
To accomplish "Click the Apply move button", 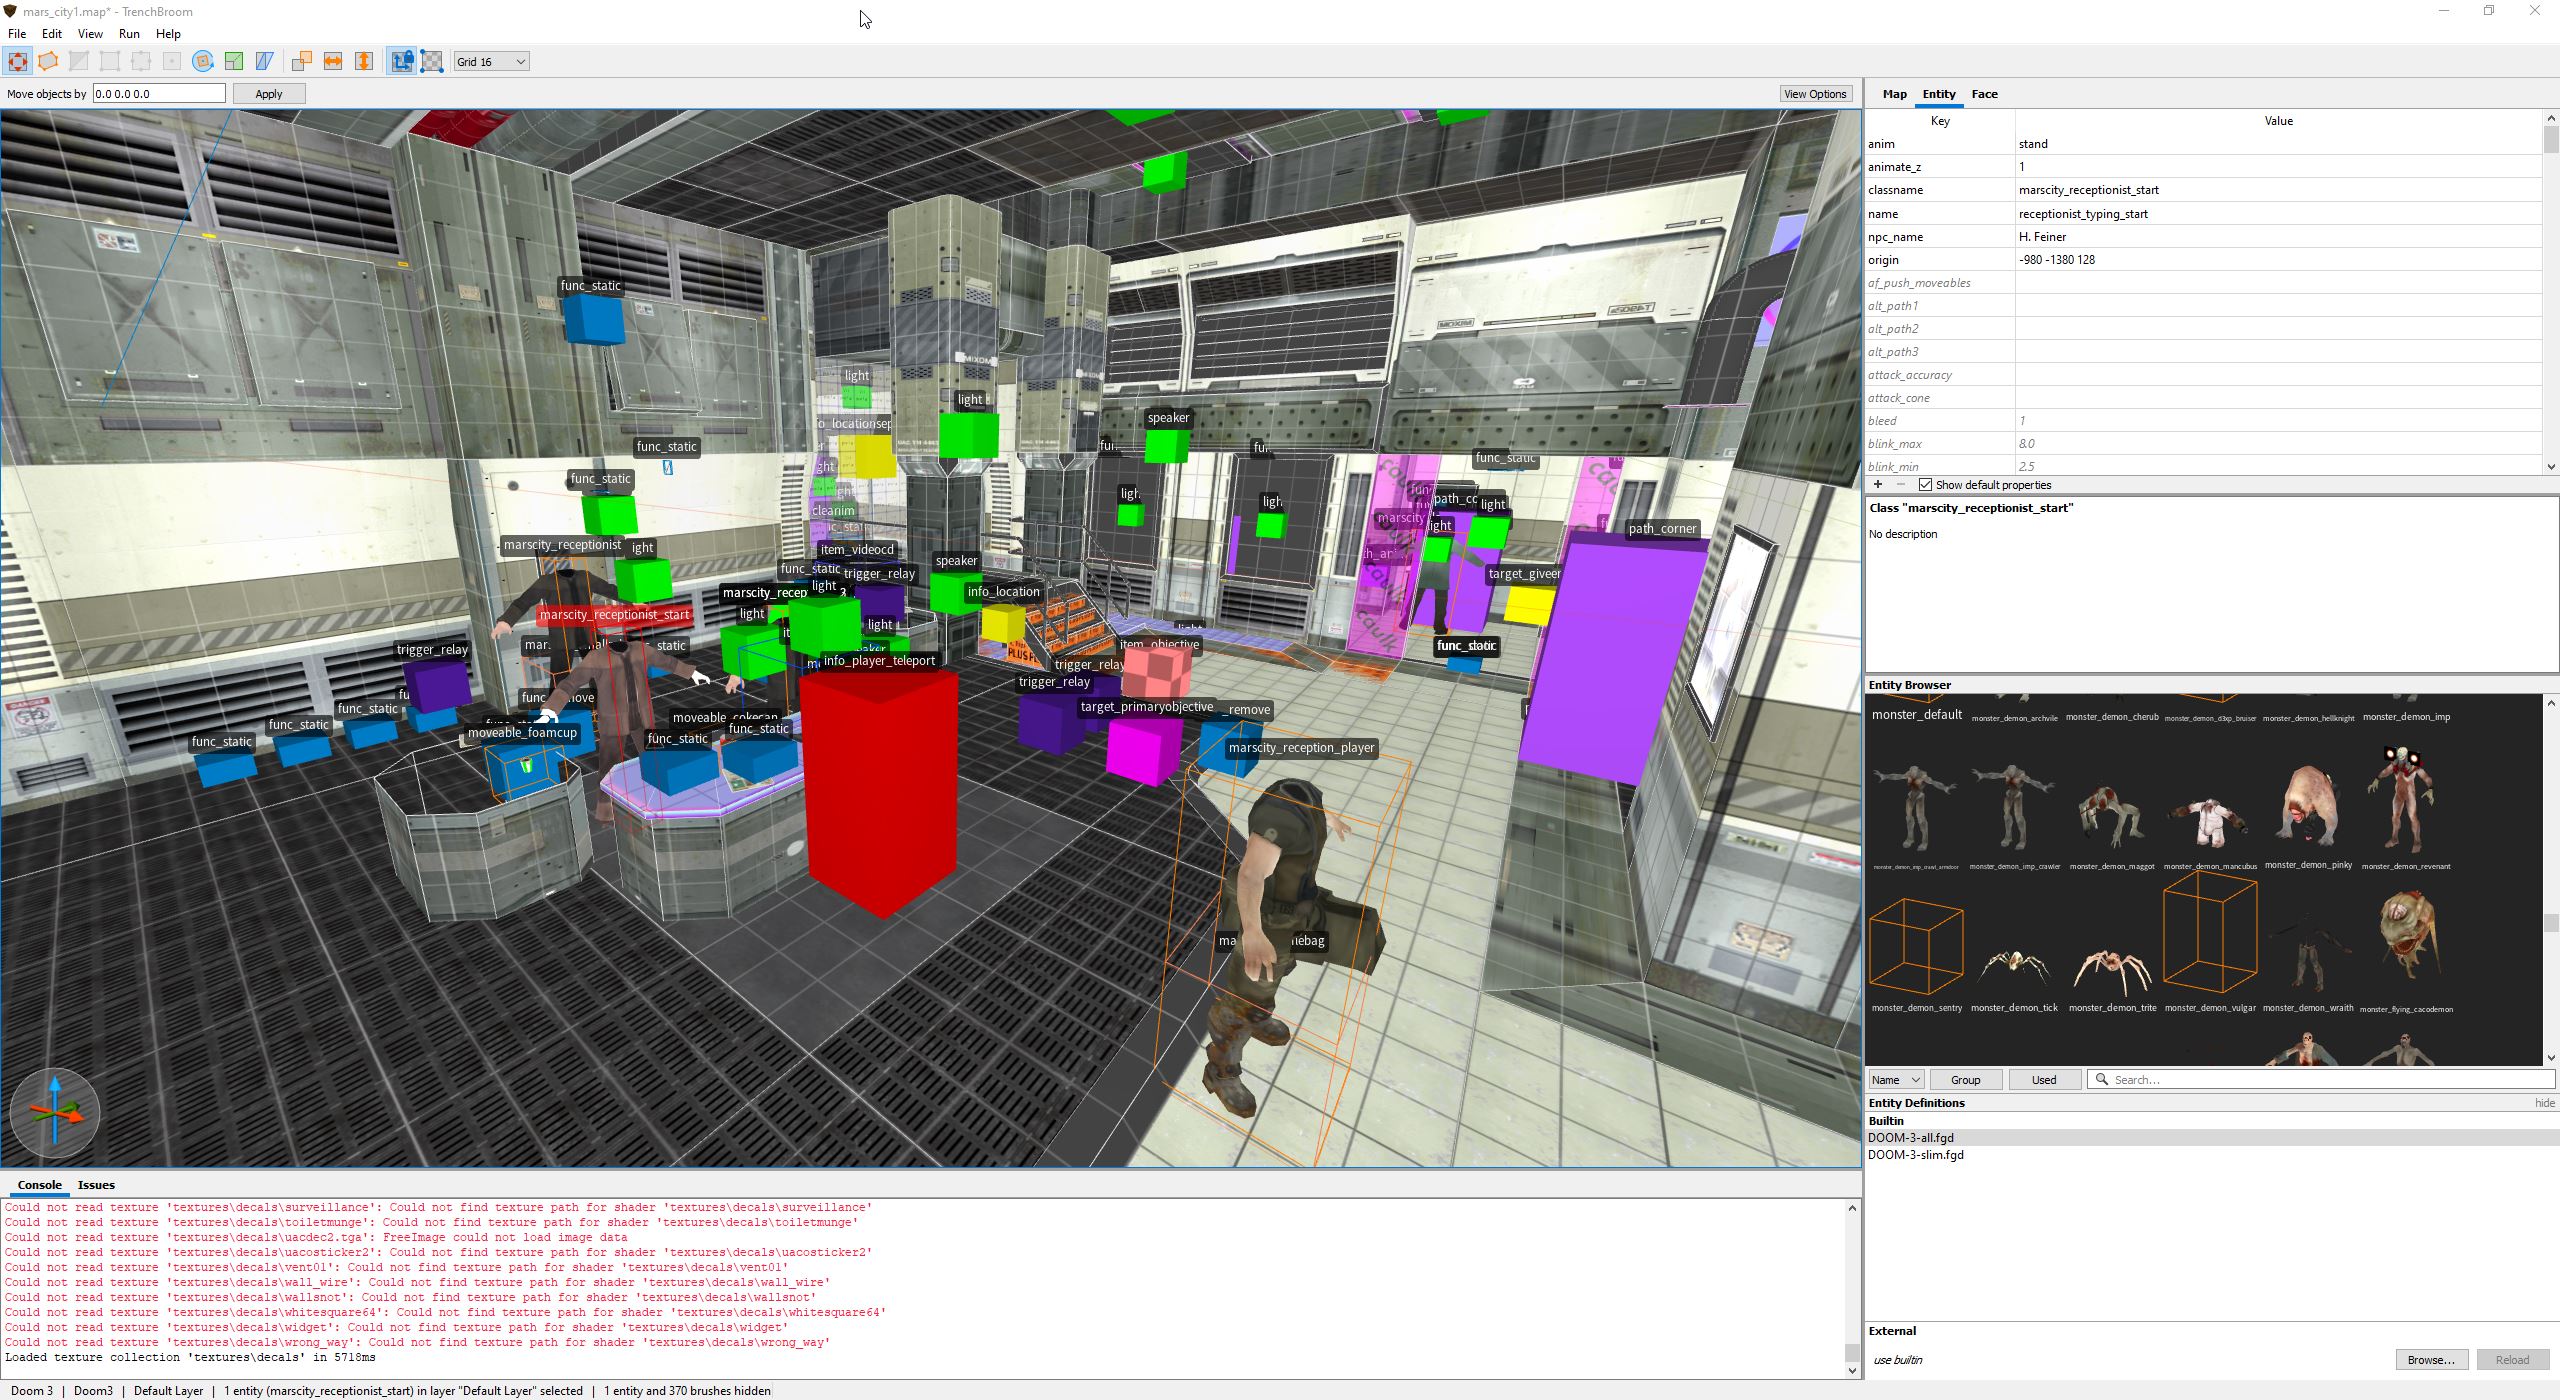I will tap(268, 94).
